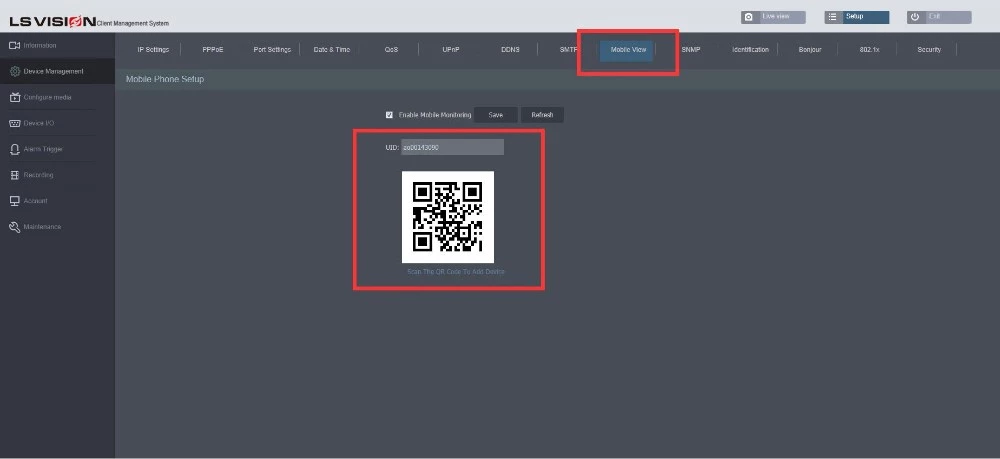Open the Security tab
The height and width of the screenshot is (459, 1000).
click(x=929, y=50)
